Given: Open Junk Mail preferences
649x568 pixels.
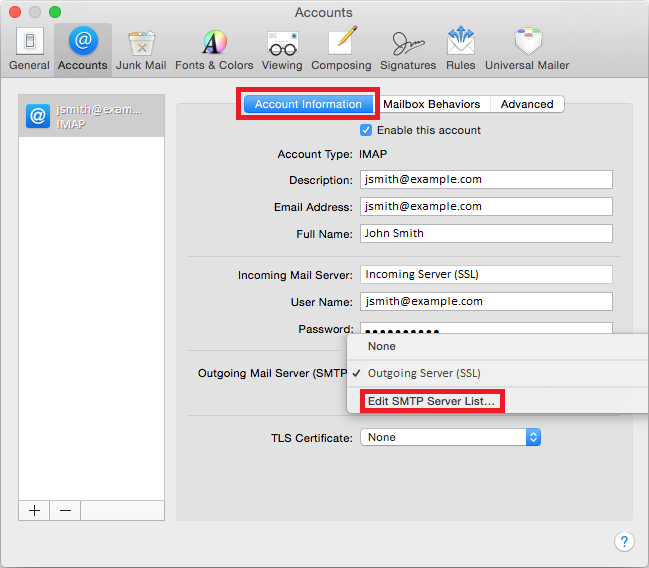Looking at the screenshot, I should coord(141,49).
